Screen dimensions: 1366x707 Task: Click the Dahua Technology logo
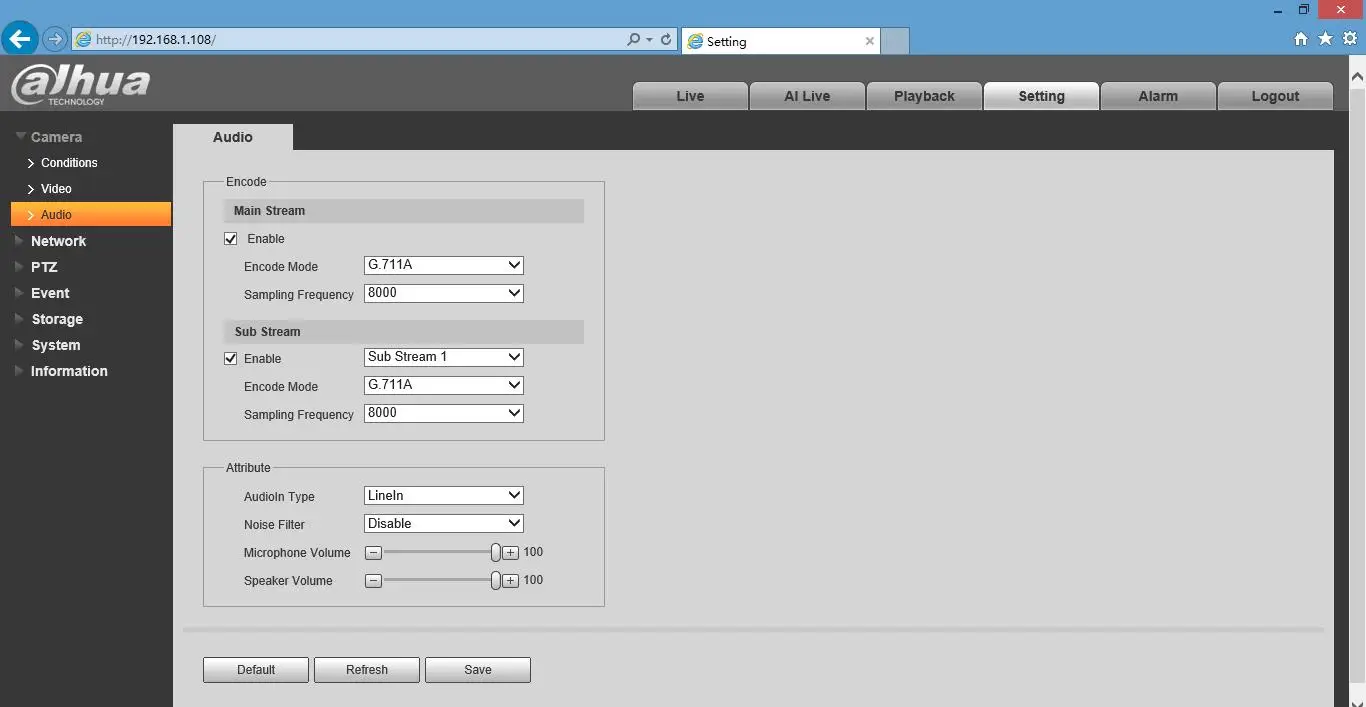[80, 84]
